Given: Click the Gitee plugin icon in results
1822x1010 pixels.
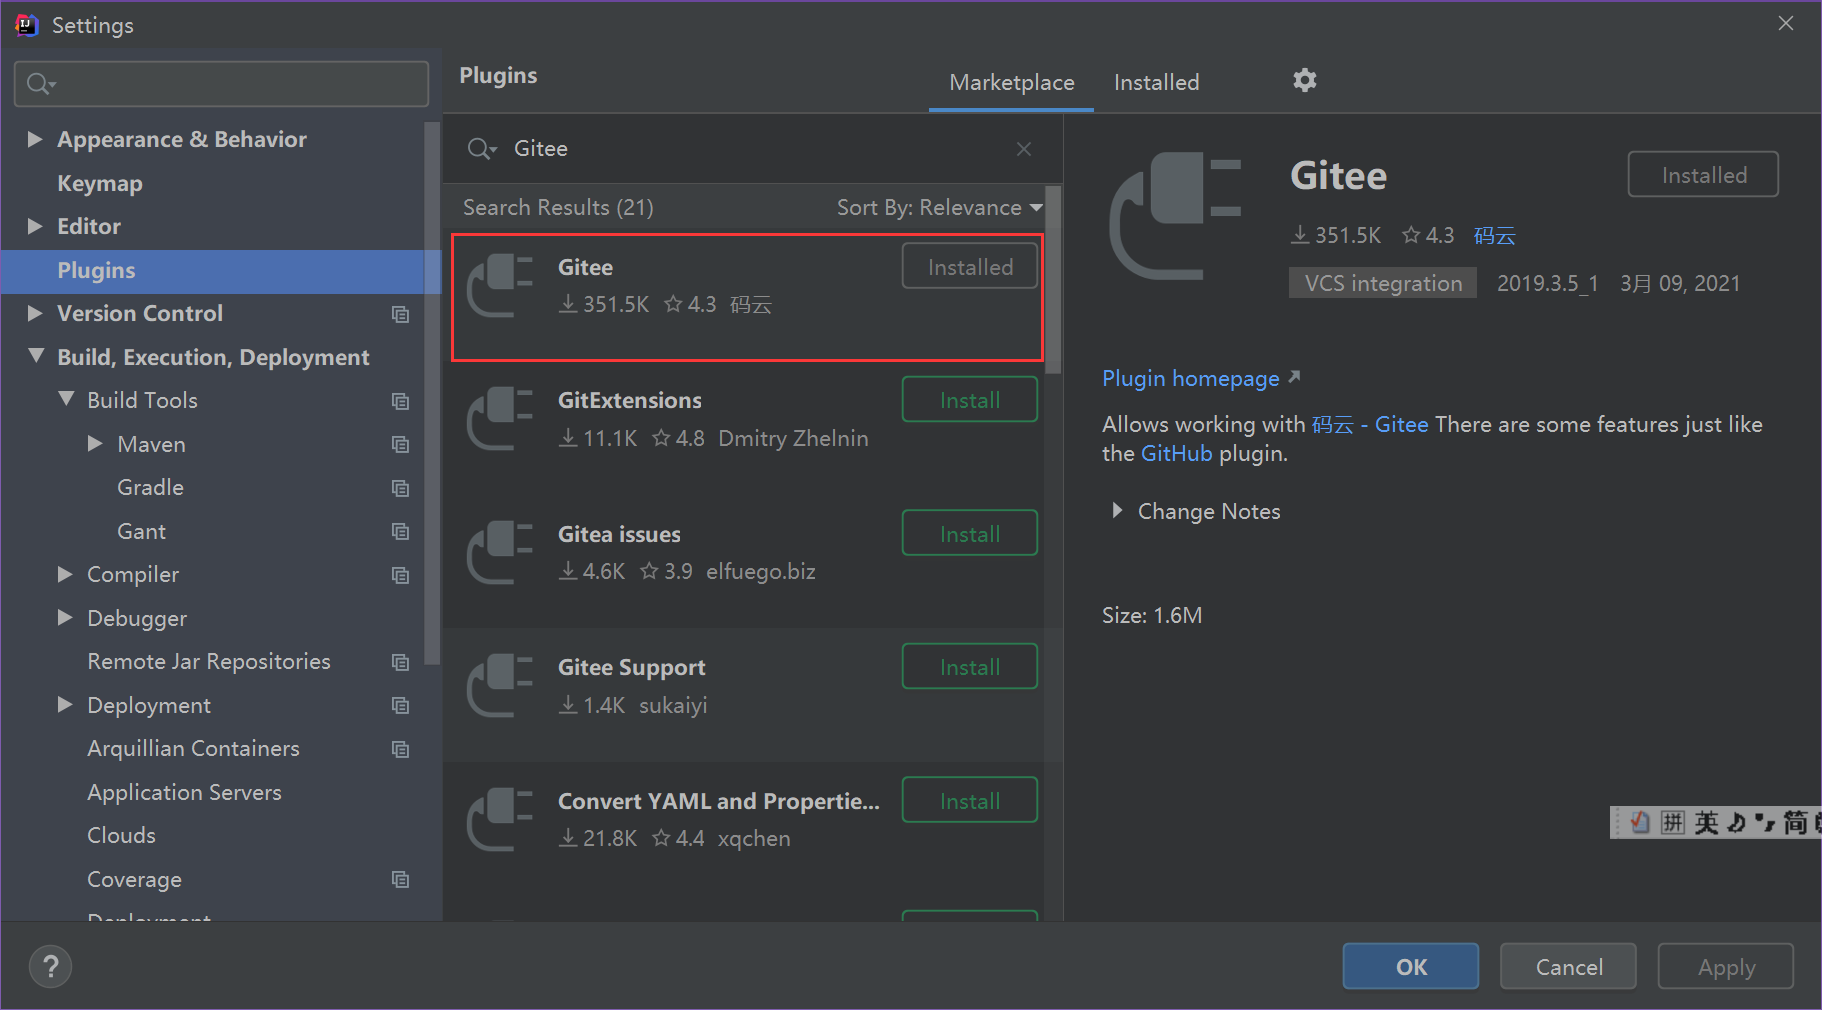Looking at the screenshot, I should click(x=500, y=286).
